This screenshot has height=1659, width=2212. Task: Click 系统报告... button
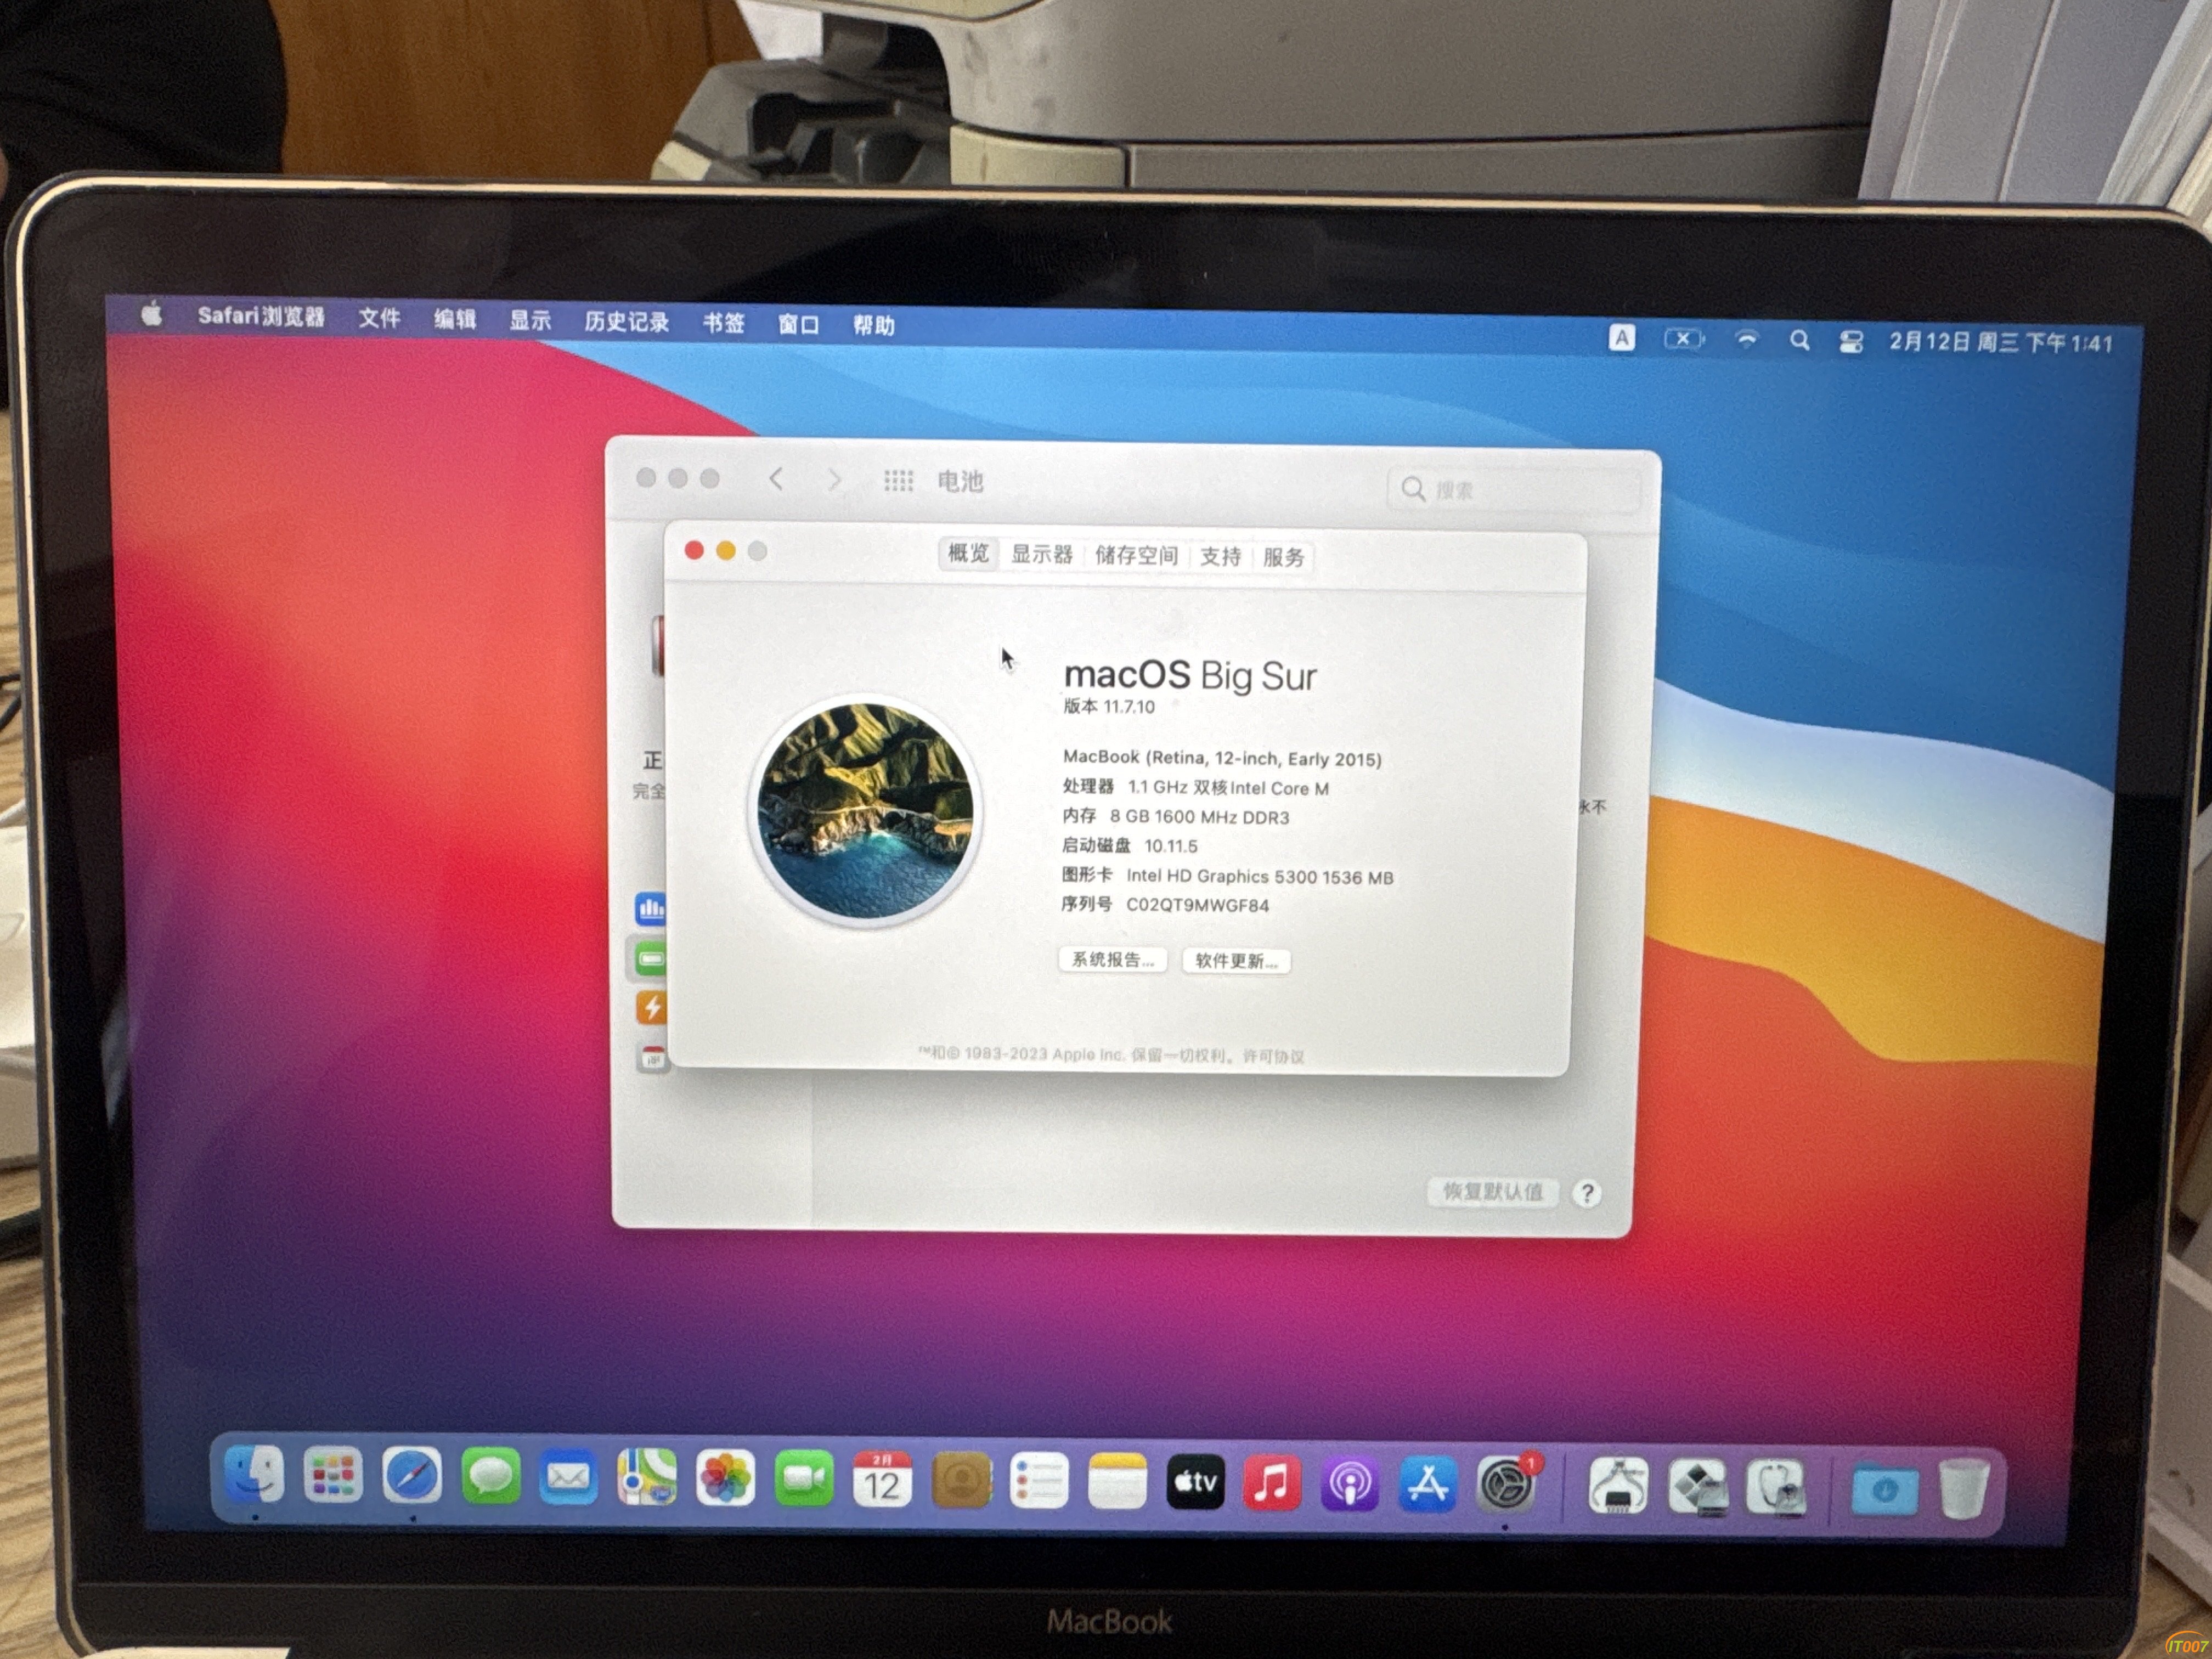click(x=1113, y=959)
